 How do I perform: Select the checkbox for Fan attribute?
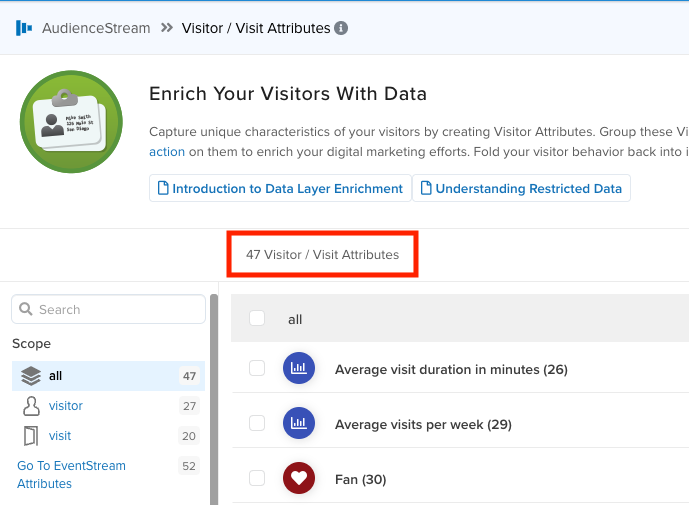[x=257, y=478]
